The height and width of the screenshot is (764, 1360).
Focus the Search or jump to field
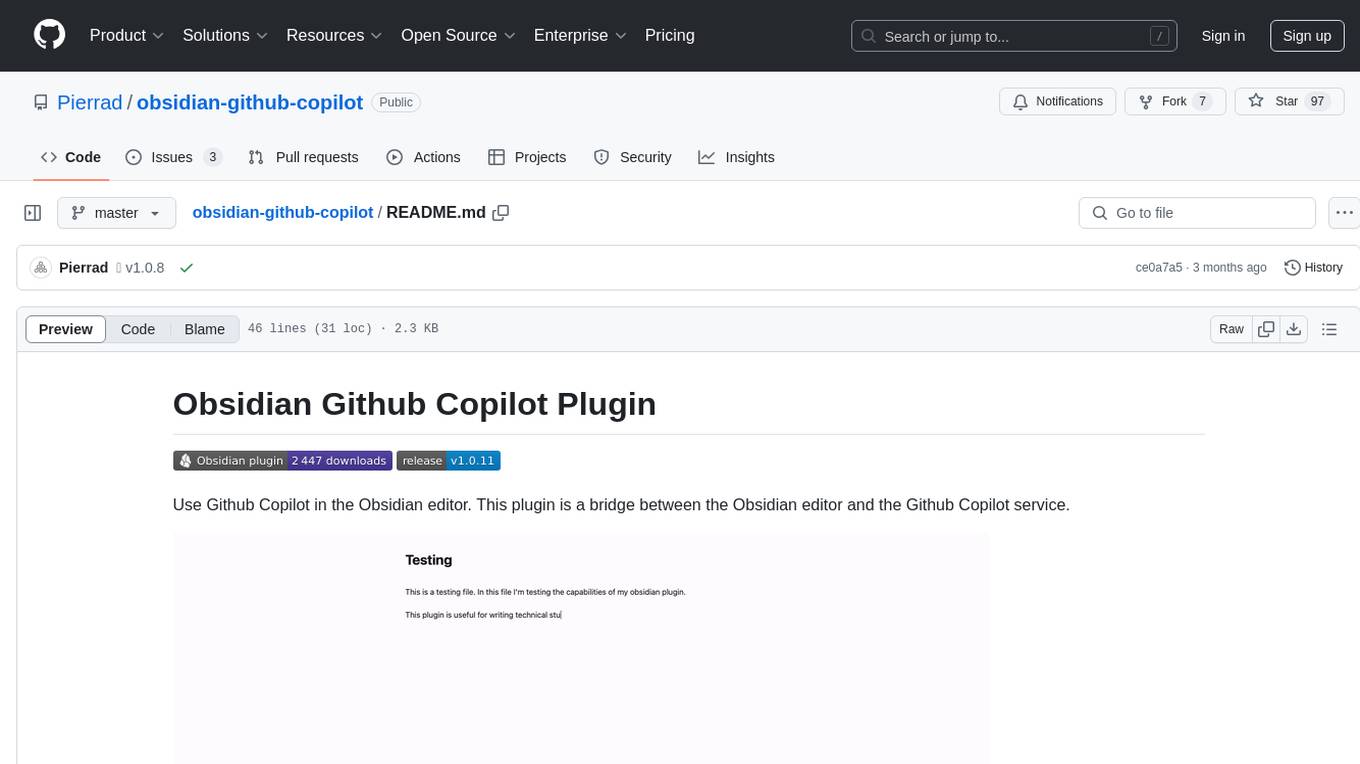1014,36
